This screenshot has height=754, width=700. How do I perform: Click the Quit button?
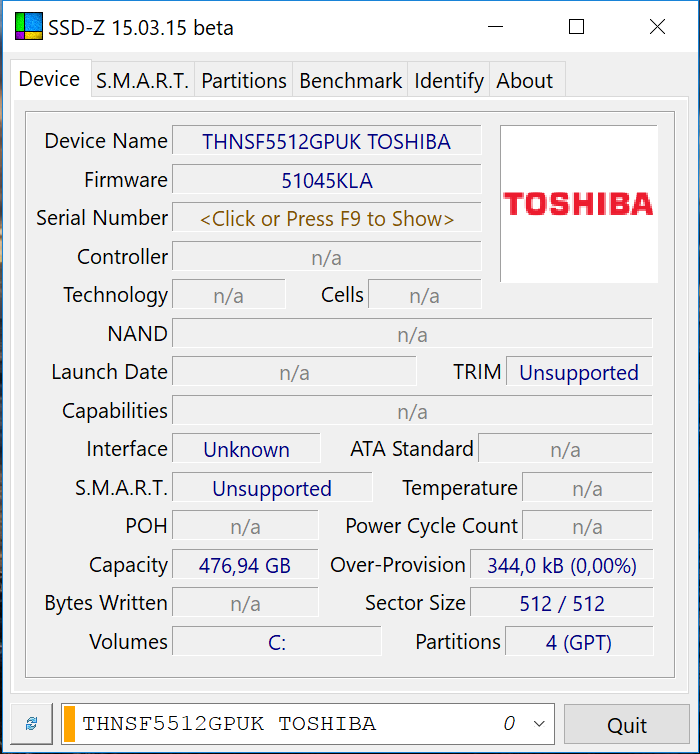626,725
